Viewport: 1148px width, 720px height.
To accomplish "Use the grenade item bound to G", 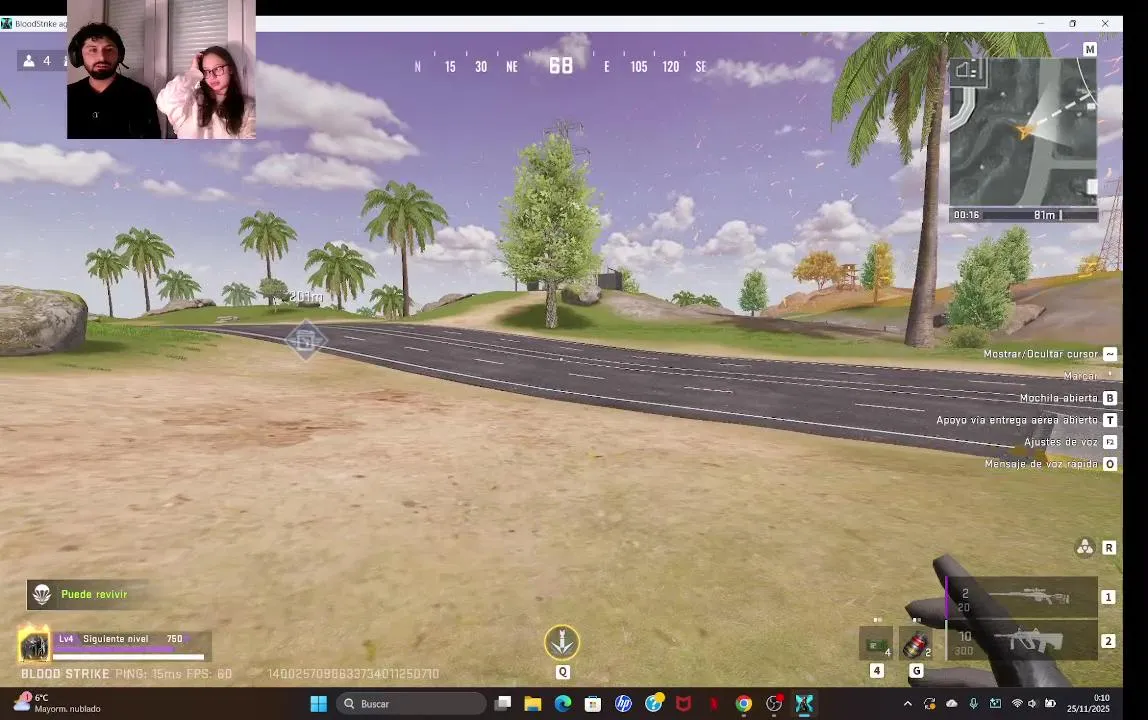I will tap(915, 644).
